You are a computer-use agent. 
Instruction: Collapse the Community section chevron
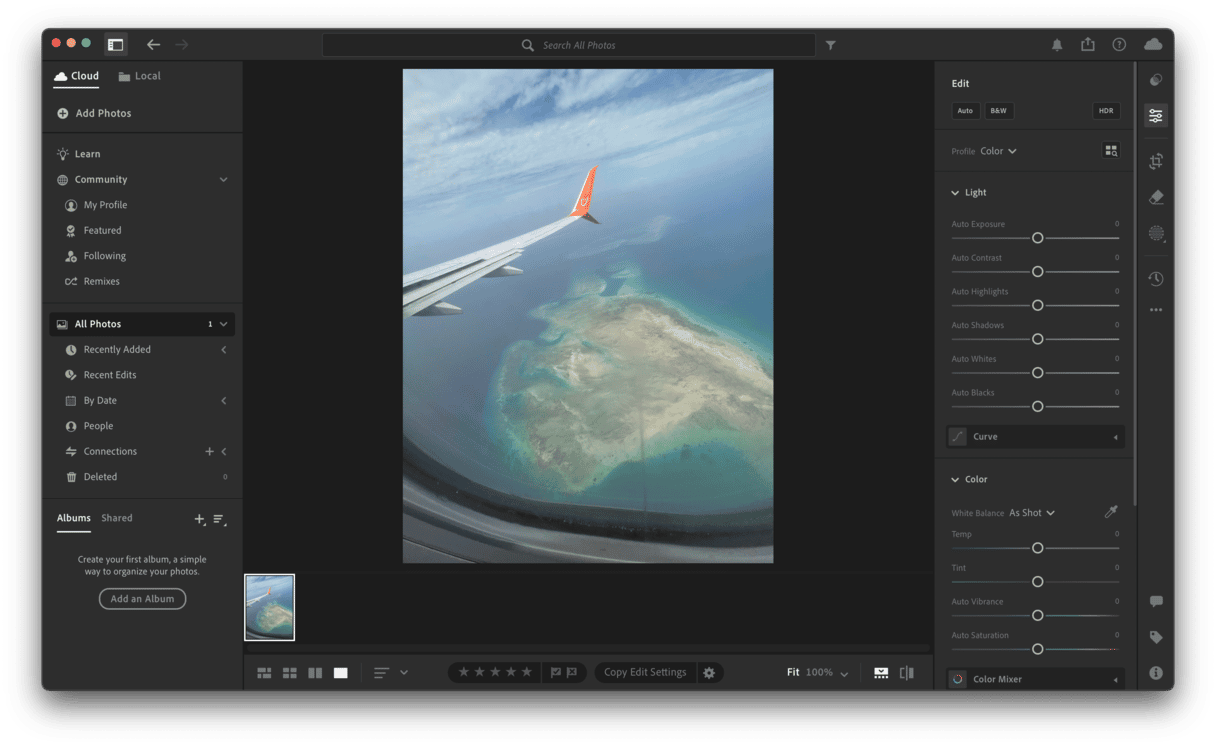pos(223,180)
